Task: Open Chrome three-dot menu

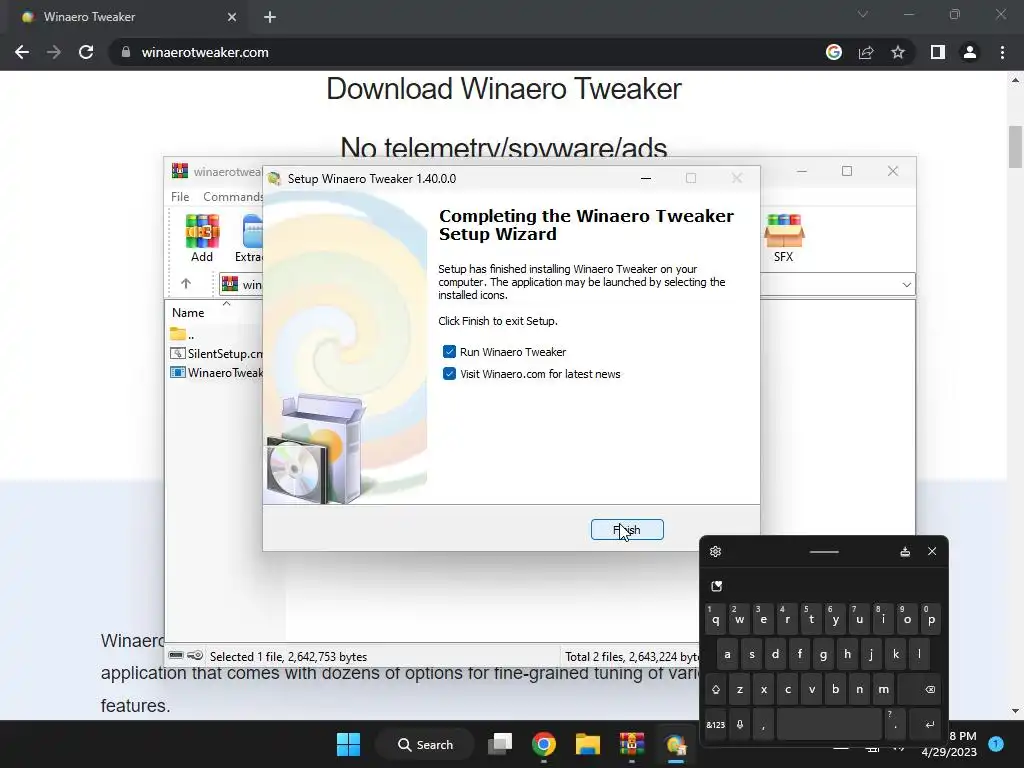Action: tap(1002, 52)
